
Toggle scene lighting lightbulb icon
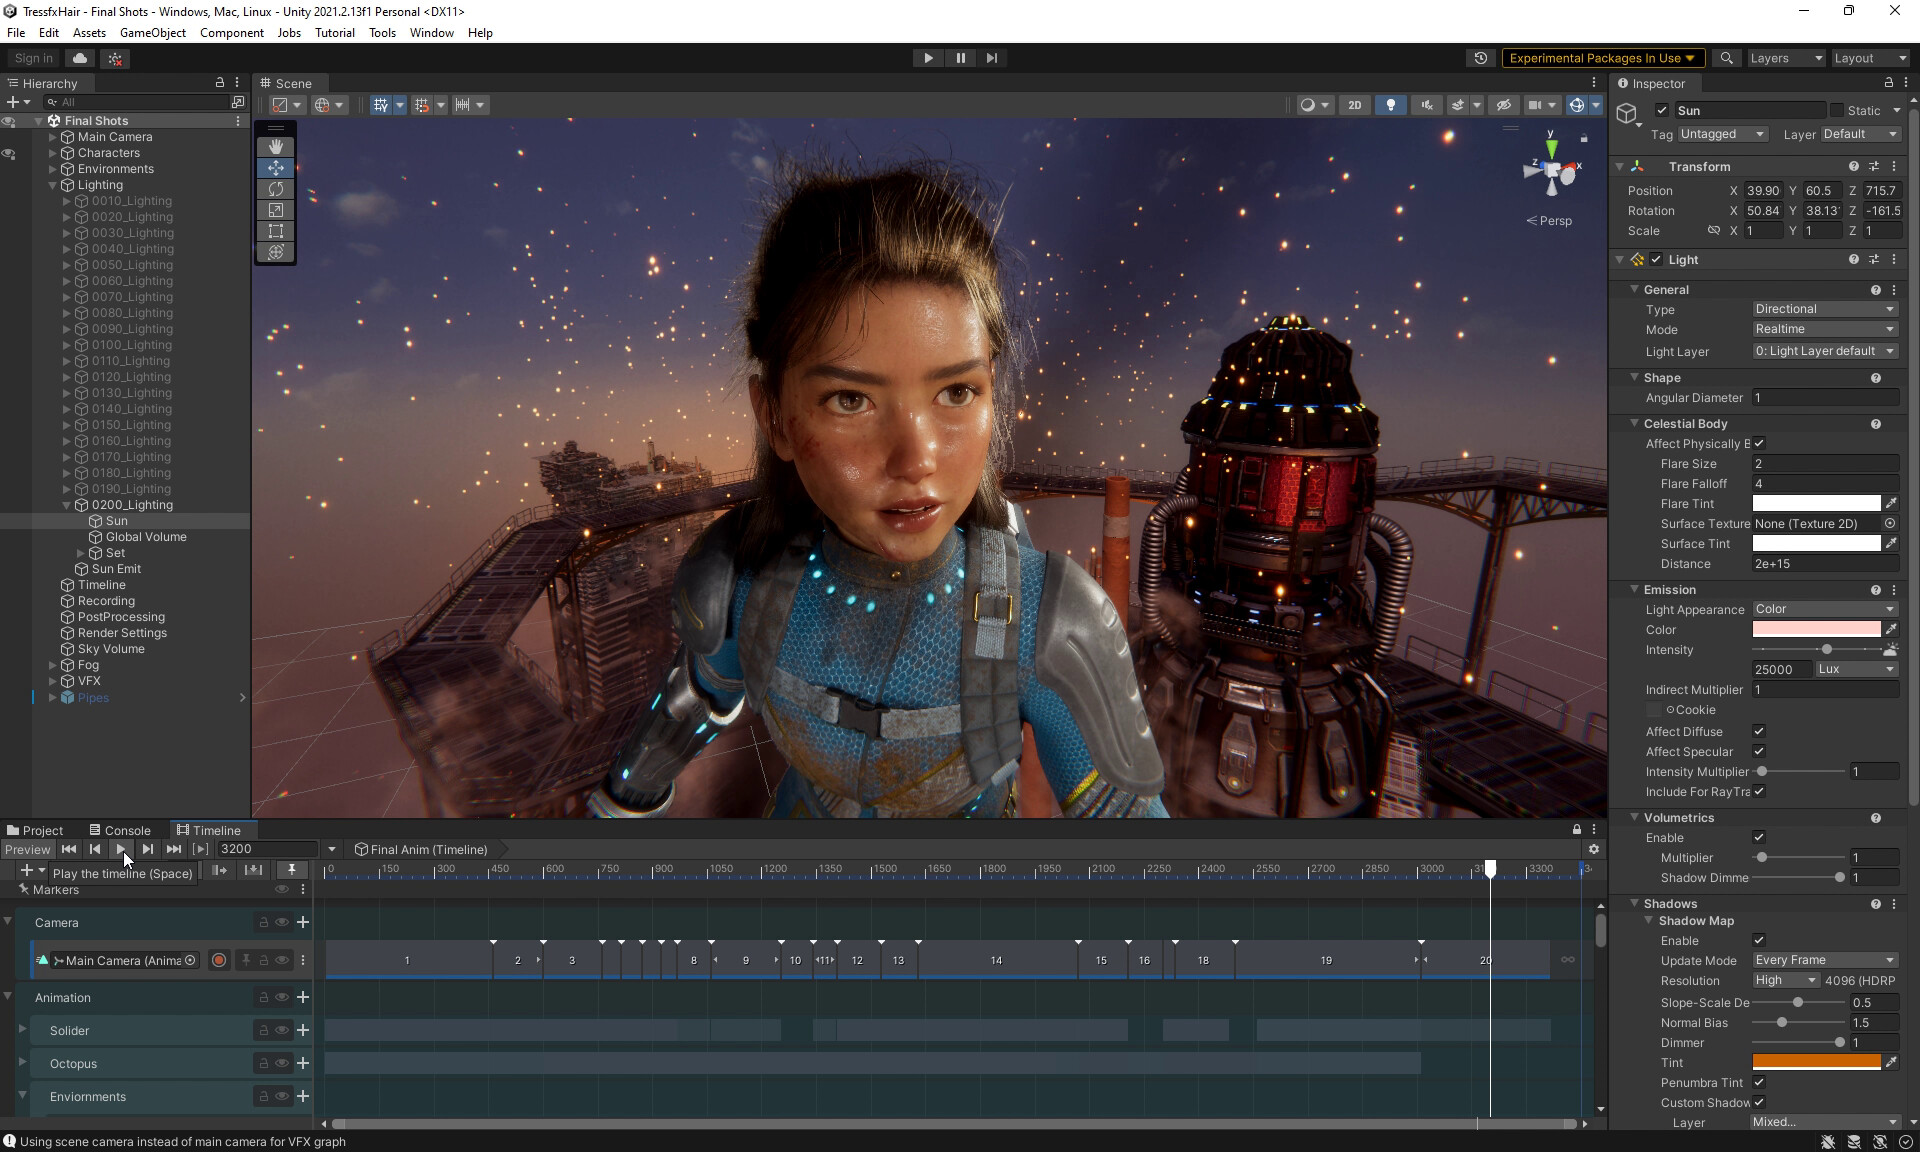(1390, 105)
